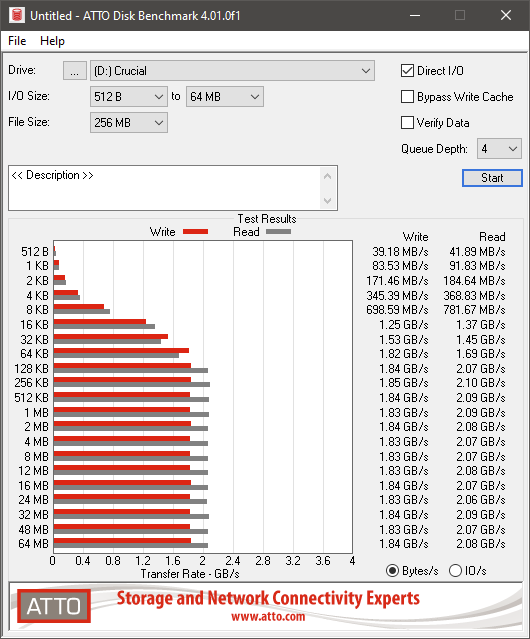
Task: Expand the File Size 256 MB dropdown
Action: click(129, 123)
